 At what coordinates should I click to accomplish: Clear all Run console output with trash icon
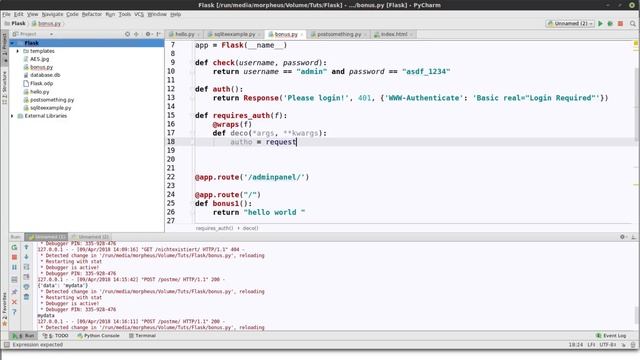[x=27, y=297]
